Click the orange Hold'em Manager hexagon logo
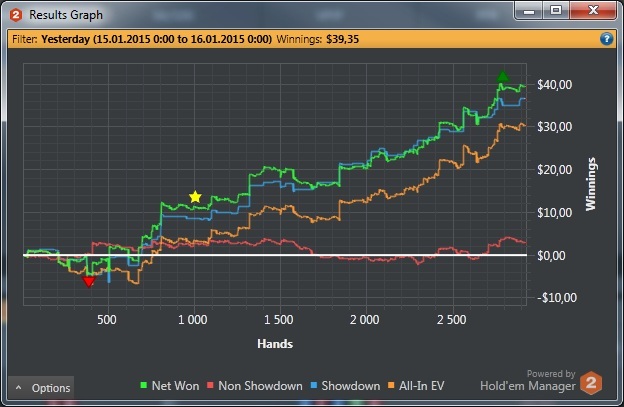624x407 pixels. (x=591, y=383)
